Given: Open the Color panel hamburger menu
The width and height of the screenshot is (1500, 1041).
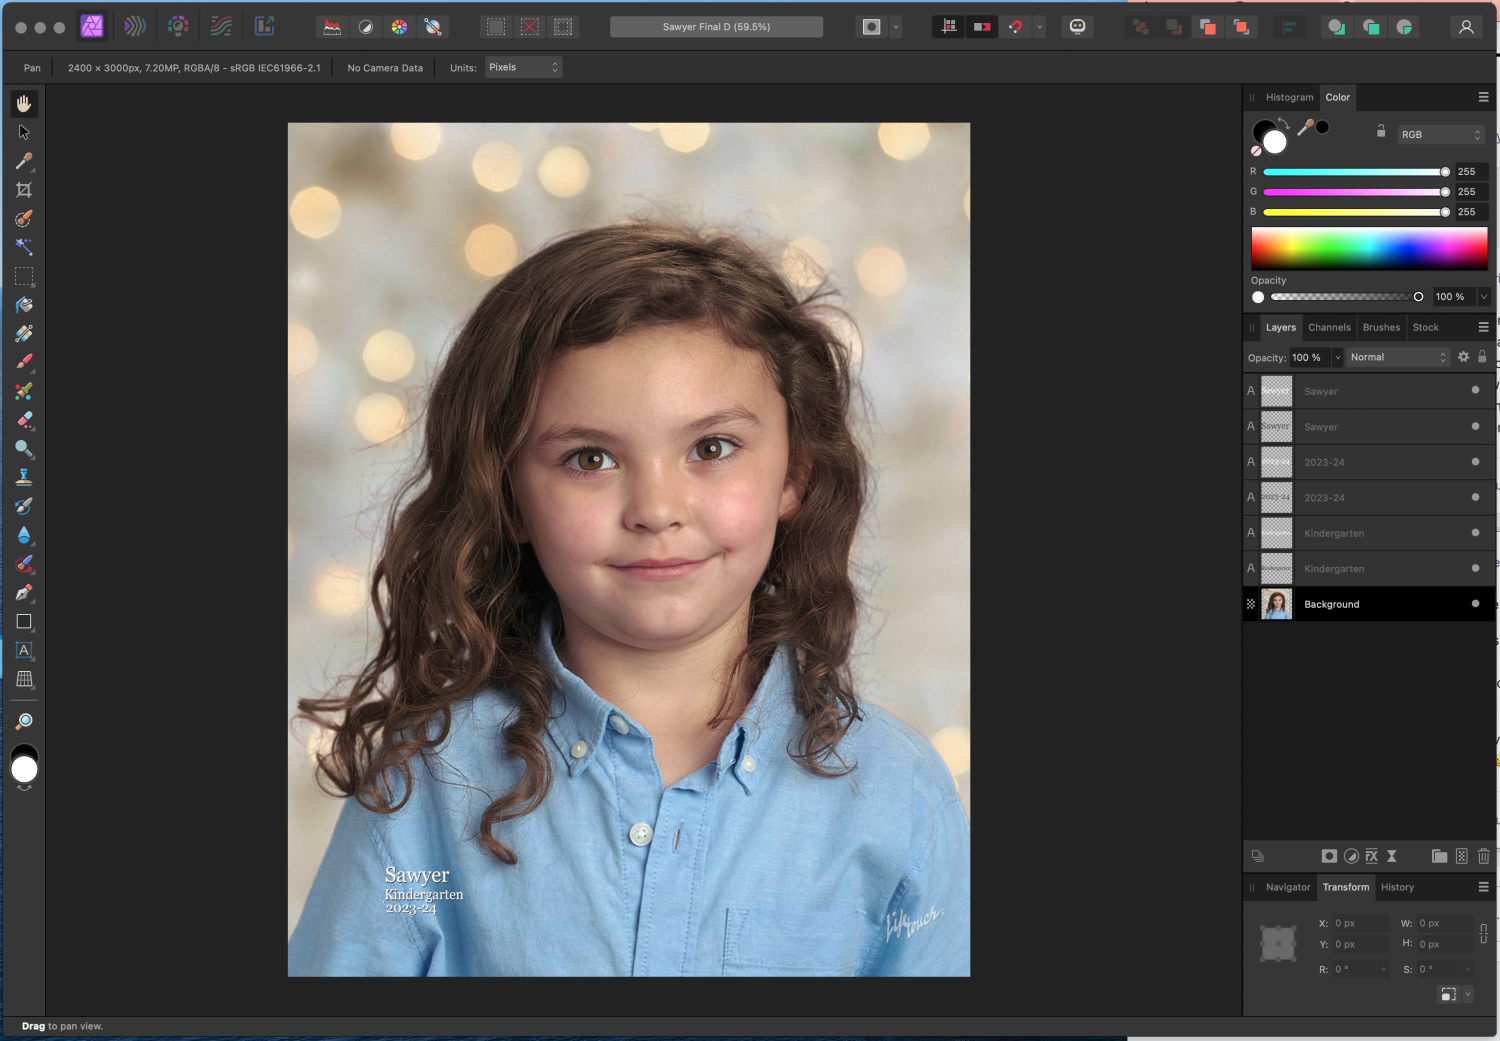Looking at the screenshot, I should pyautogui.click(x=1483, y=97).
